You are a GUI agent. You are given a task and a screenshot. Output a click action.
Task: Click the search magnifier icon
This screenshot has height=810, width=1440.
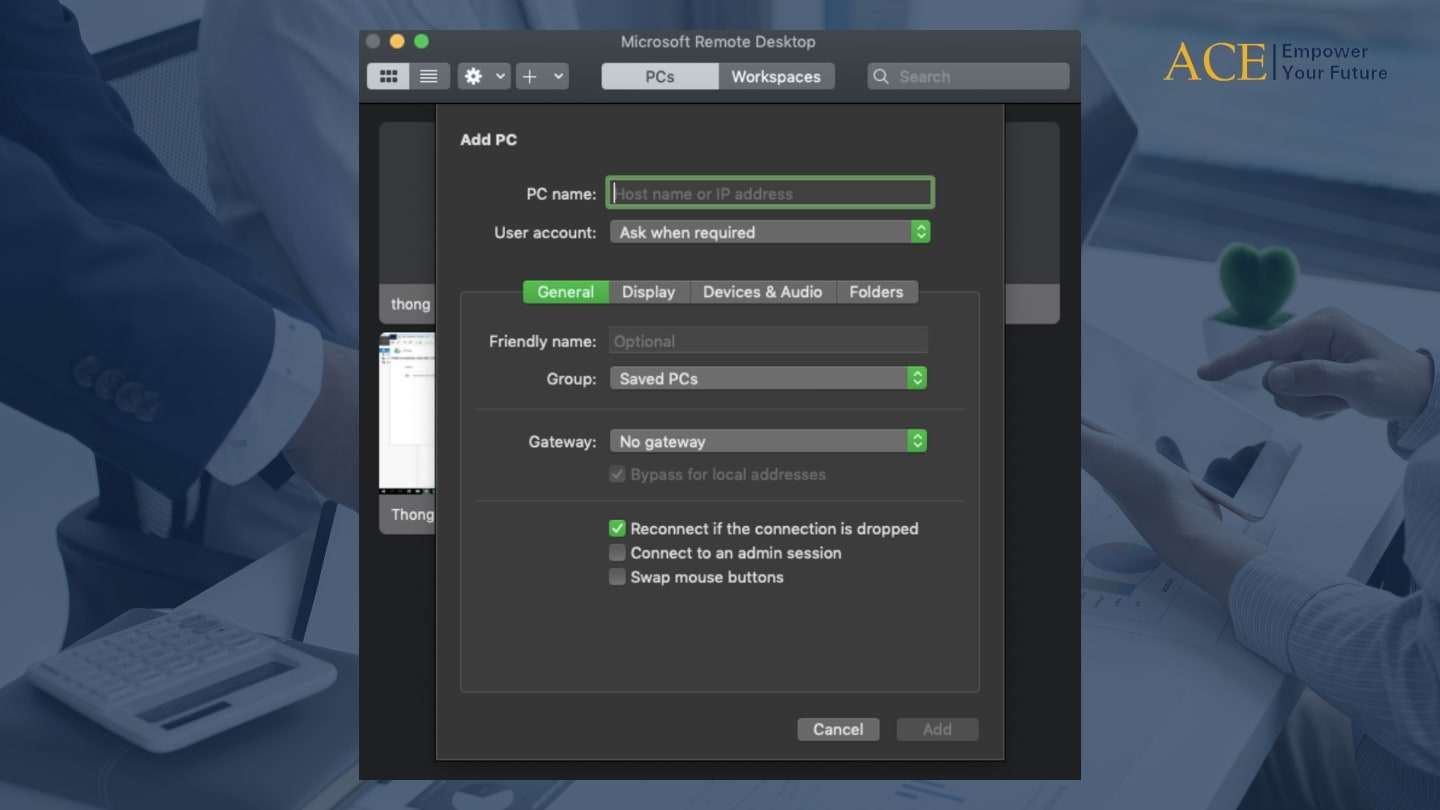pos(881,76)
